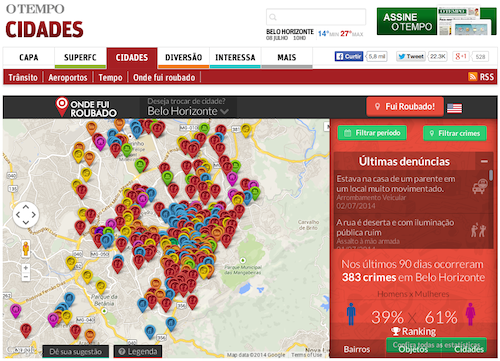Open the MAIS tab
500x361 pixels.
click(x=287, y=57)
